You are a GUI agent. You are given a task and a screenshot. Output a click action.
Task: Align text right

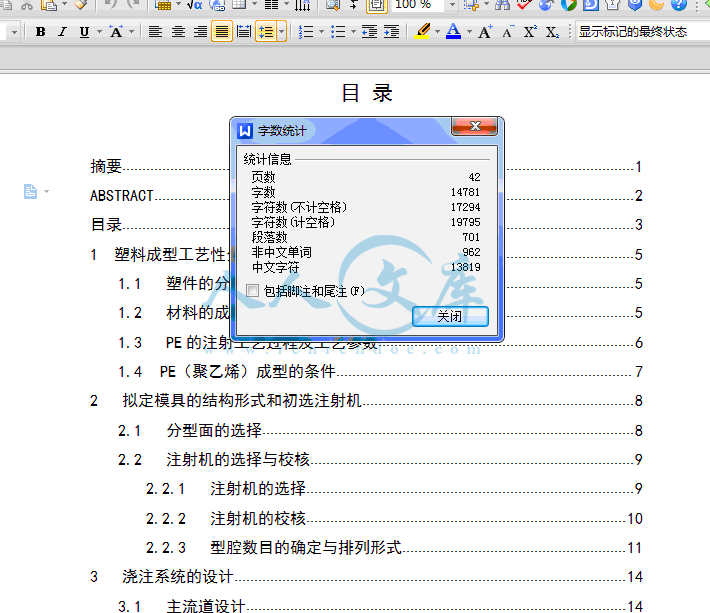(x=200, y=32)
